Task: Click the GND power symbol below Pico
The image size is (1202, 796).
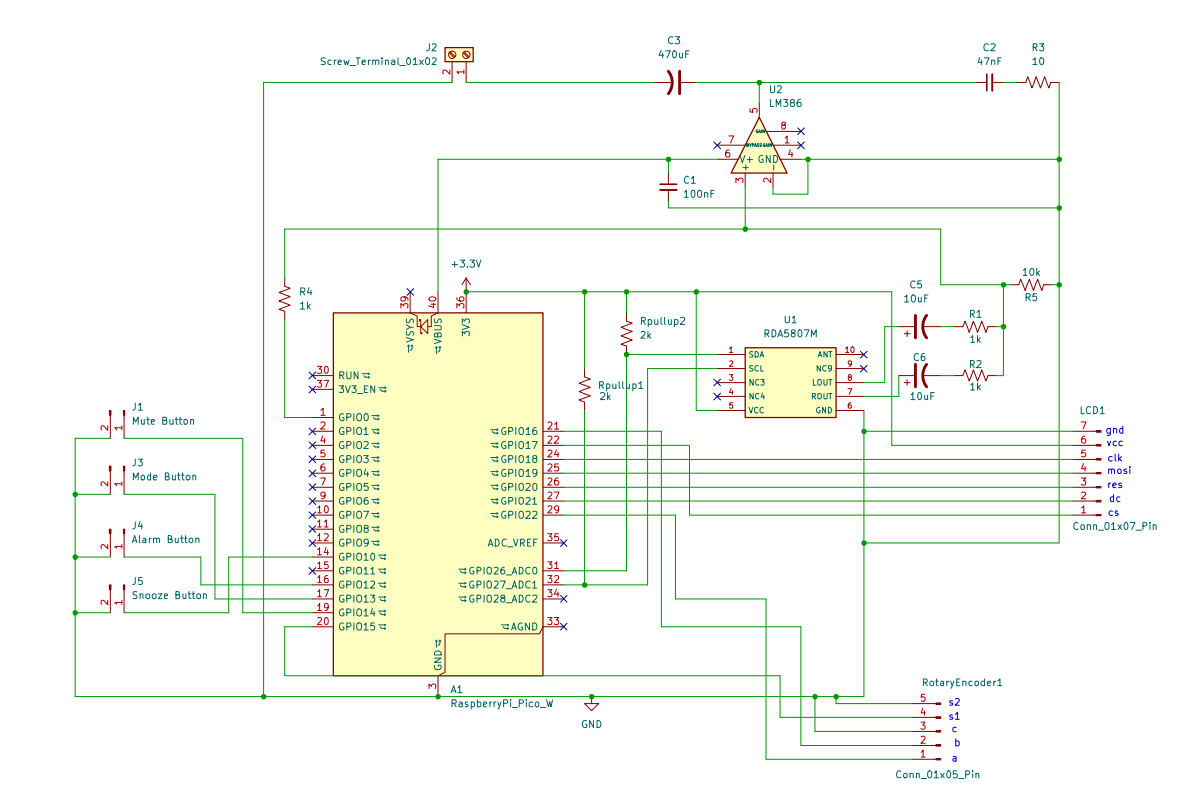Action: 591,704
